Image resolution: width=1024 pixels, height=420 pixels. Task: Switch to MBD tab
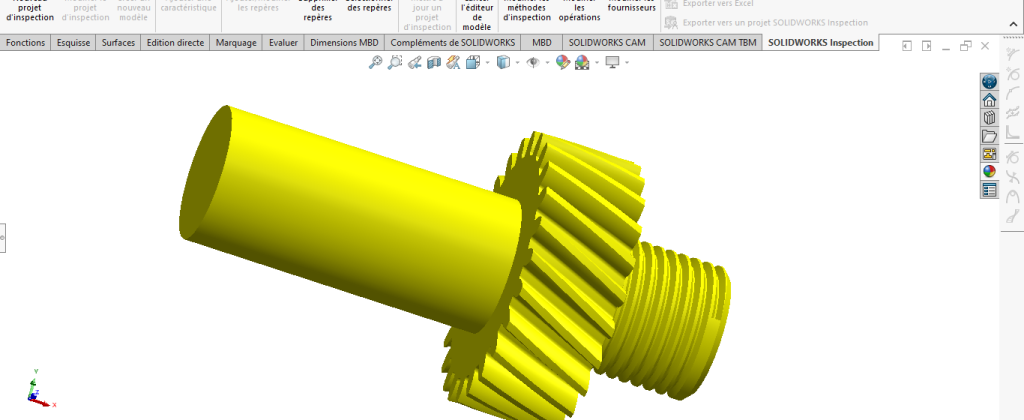pyautogui.click(x=541, y=42)
